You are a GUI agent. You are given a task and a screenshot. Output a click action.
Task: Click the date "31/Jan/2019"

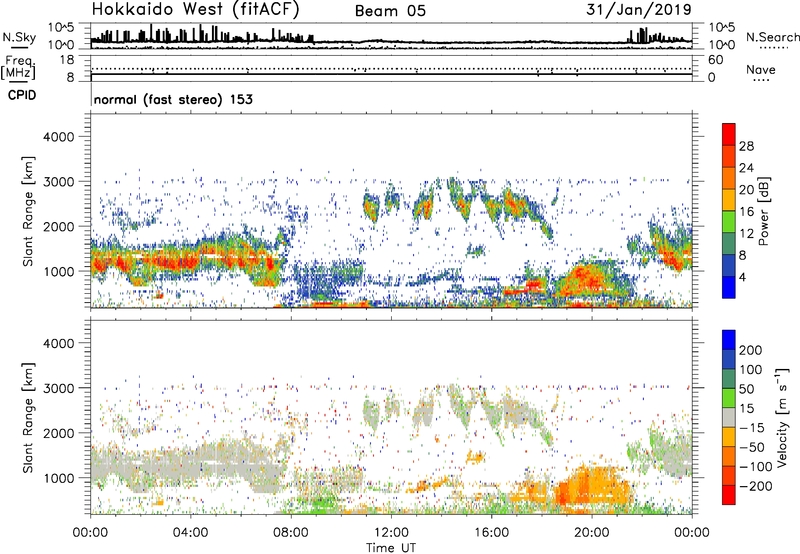pos(639,9)
